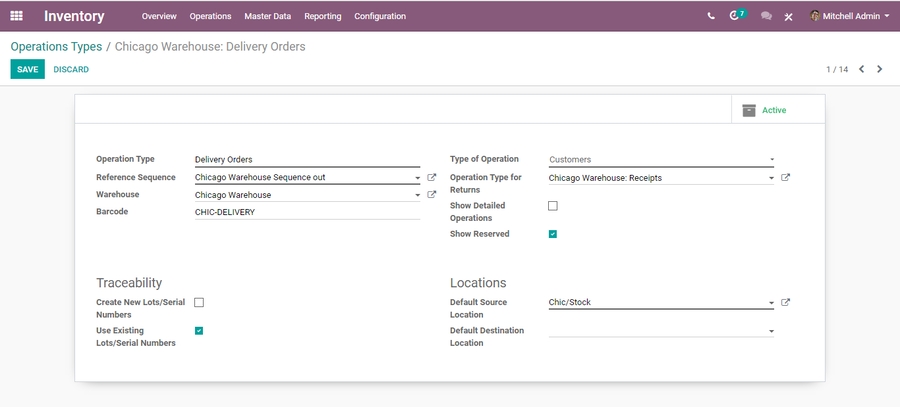The image size is (900, 407).
Task: Open the apps grid menu icon
Action: 16,16
